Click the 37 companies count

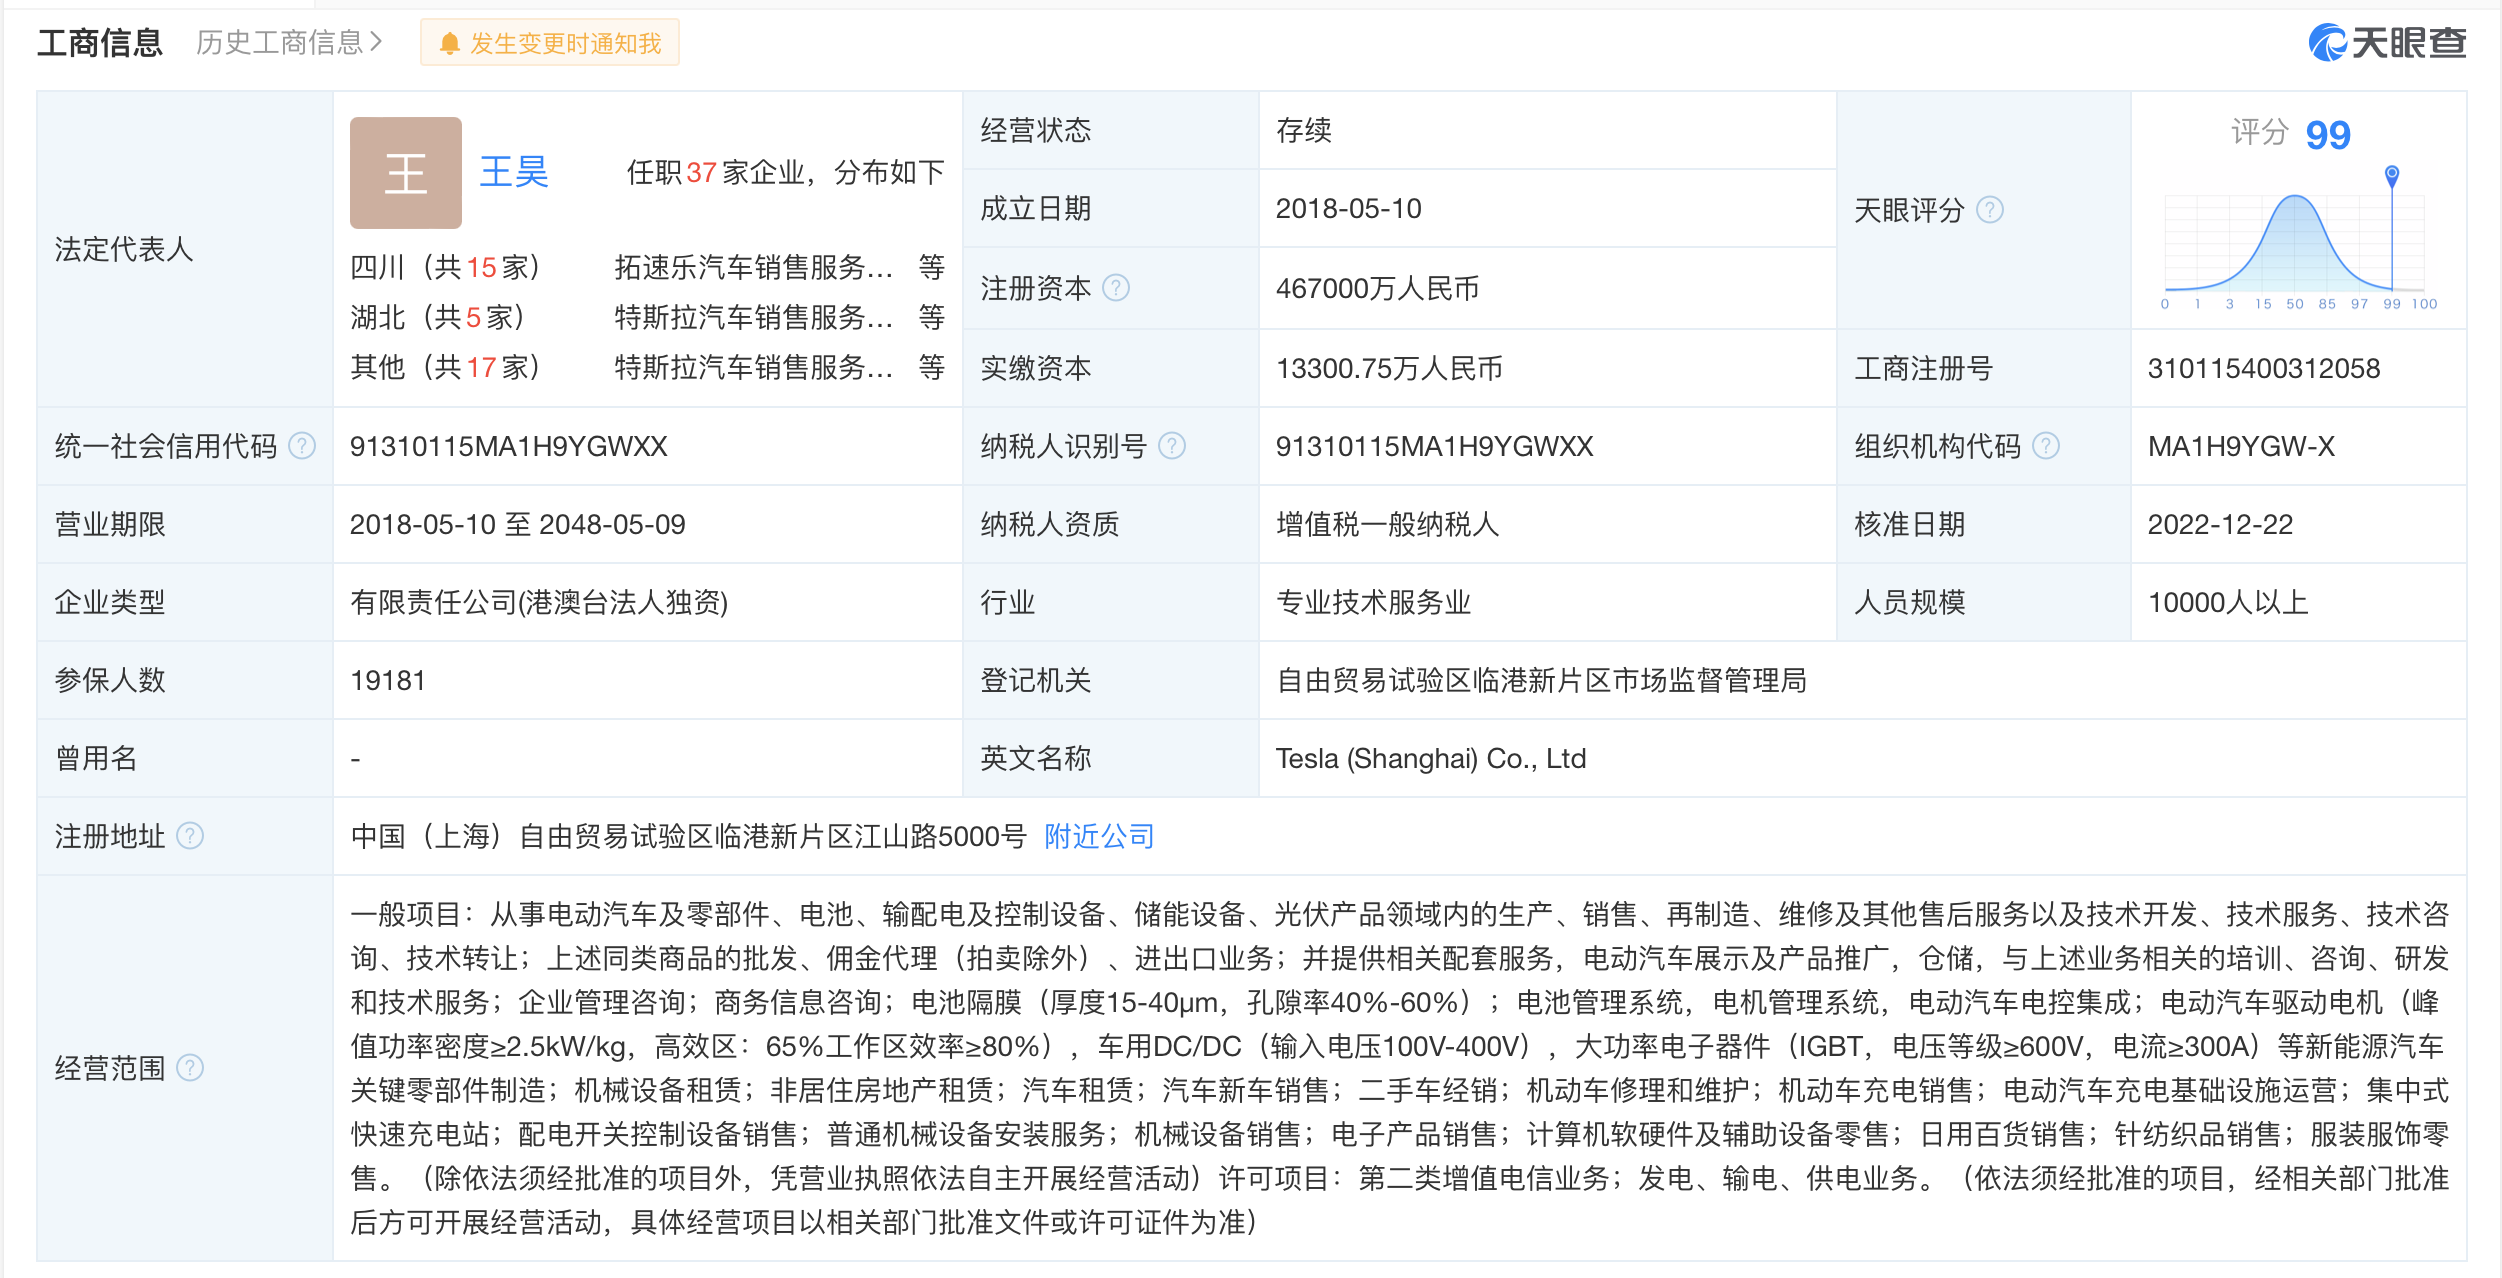[x=701, y=173]
